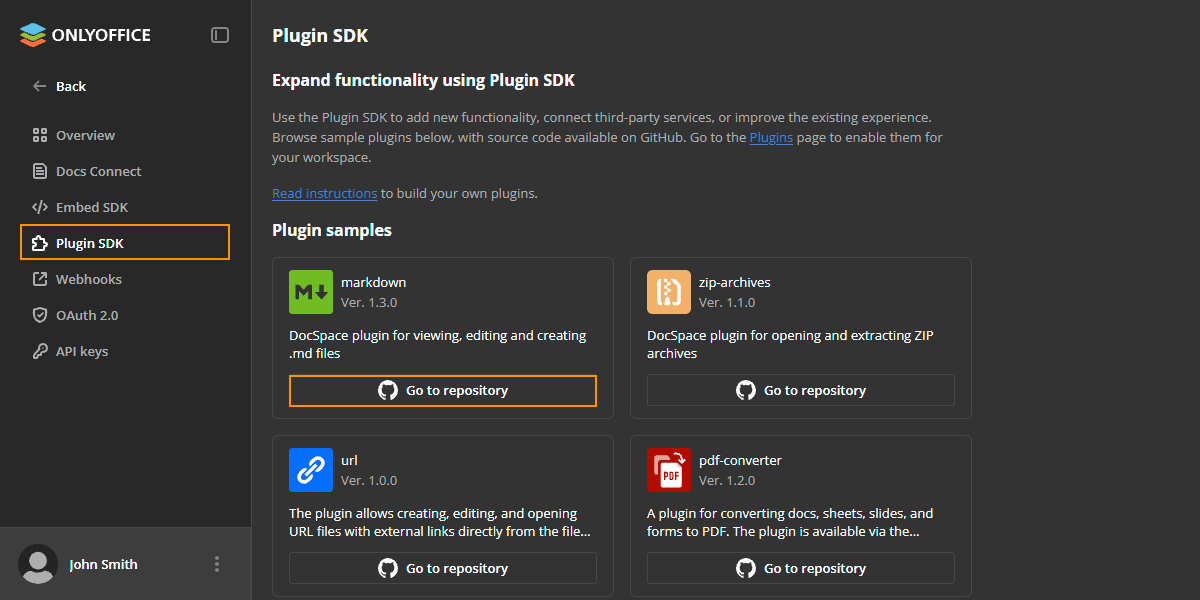The height and width of the screenshot is (600, 1200).
Task: Open the API keys section
Action: pyautogui.click(x=125, y=351)
